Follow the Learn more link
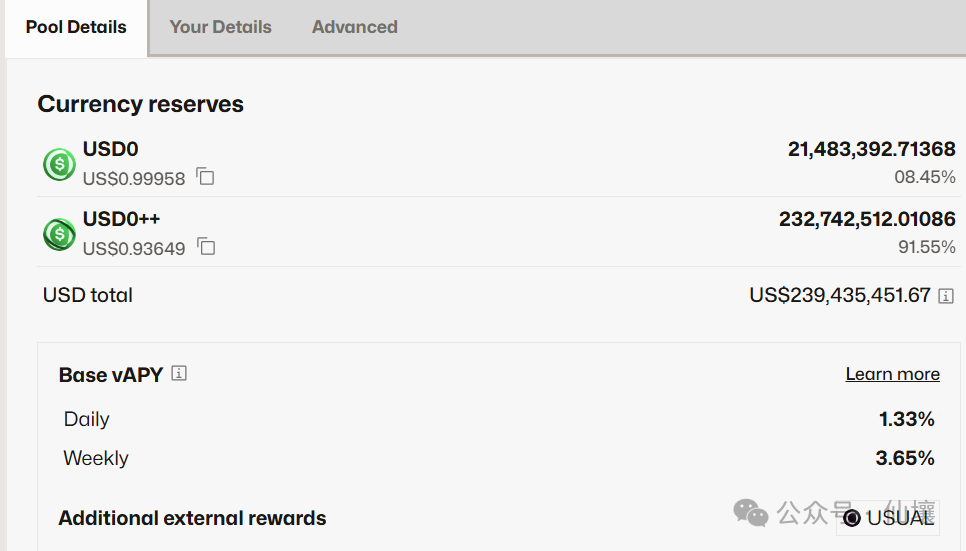 click(892, 374)
